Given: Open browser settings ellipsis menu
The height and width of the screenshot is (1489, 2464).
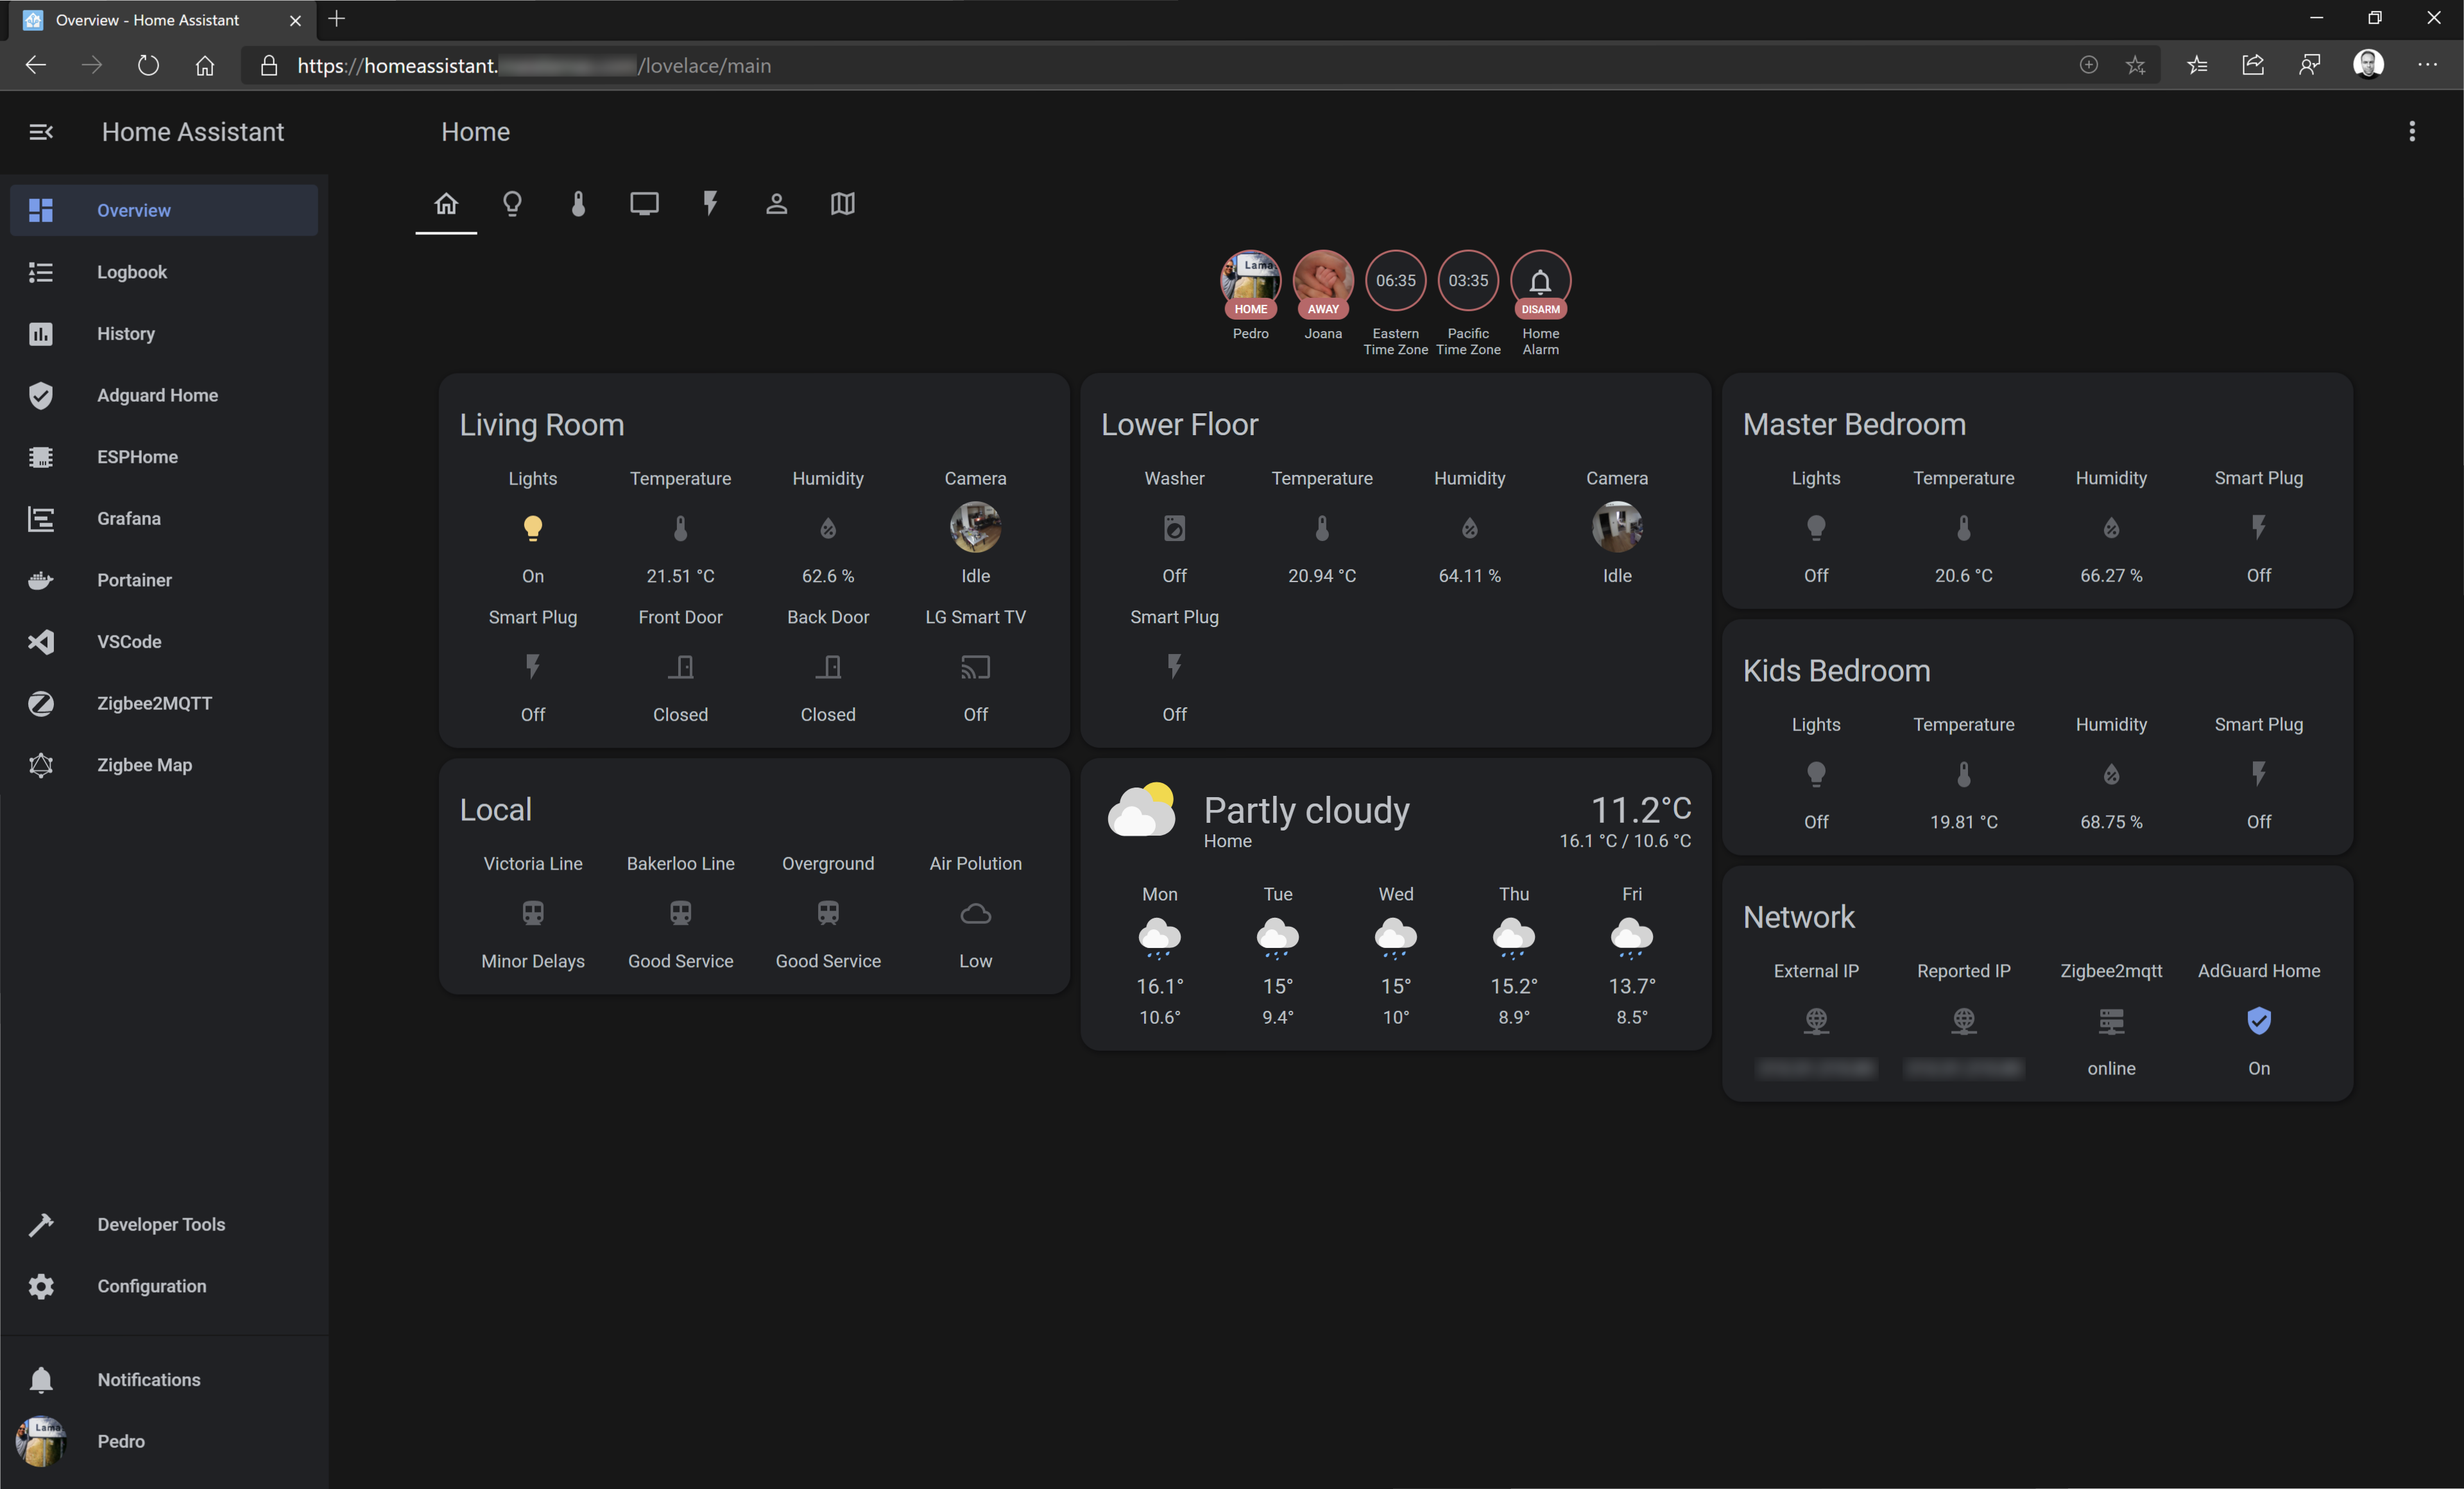Looking at the screenshot, I should click(2427, 65).
